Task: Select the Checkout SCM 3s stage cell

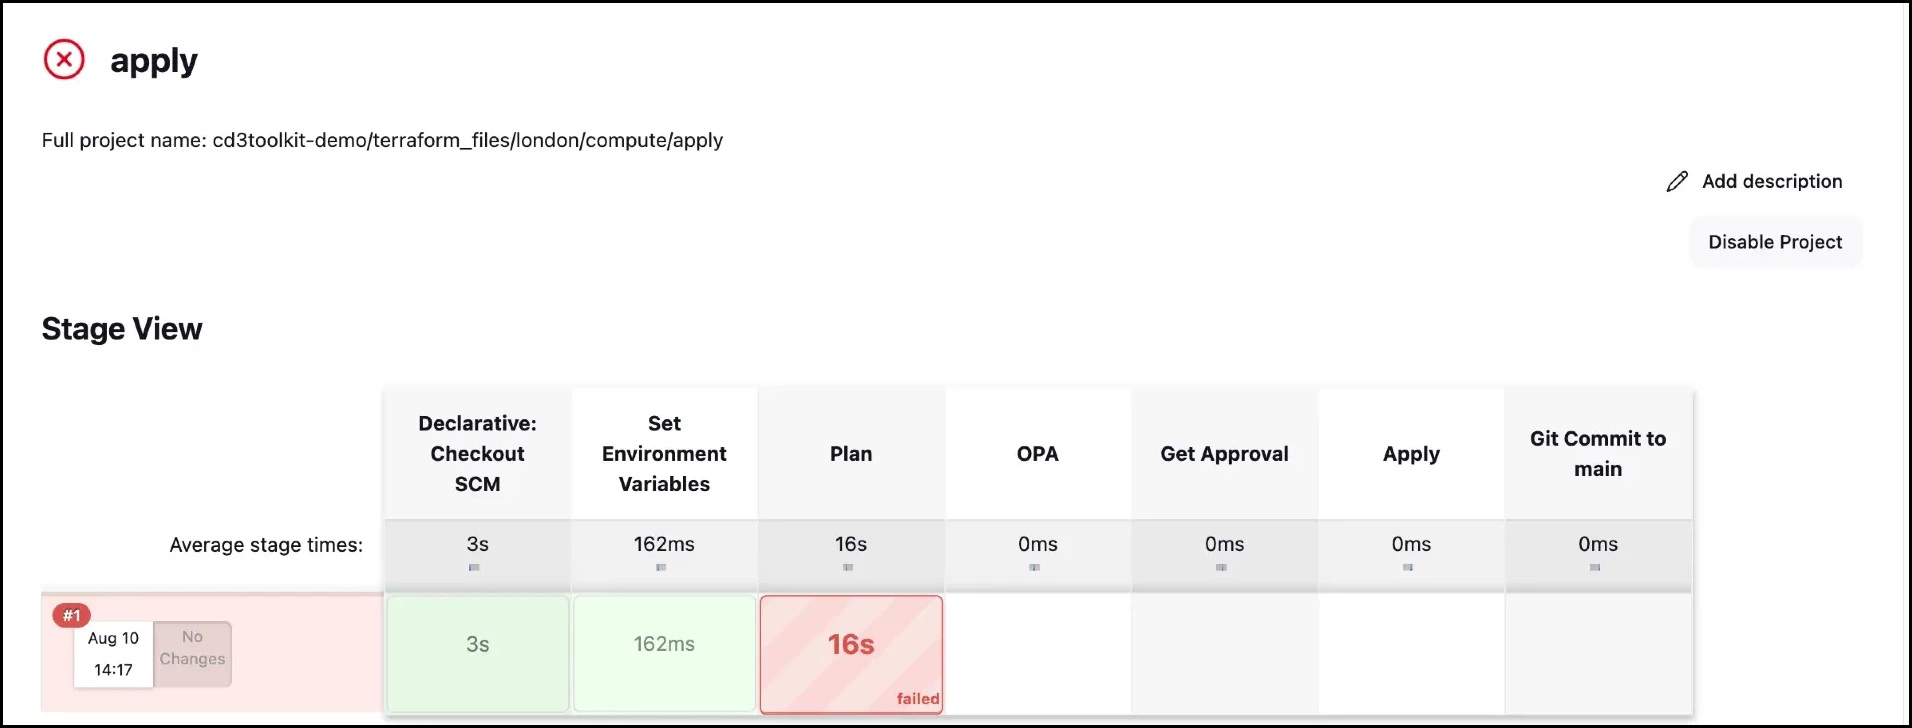Action: [478, 645]
